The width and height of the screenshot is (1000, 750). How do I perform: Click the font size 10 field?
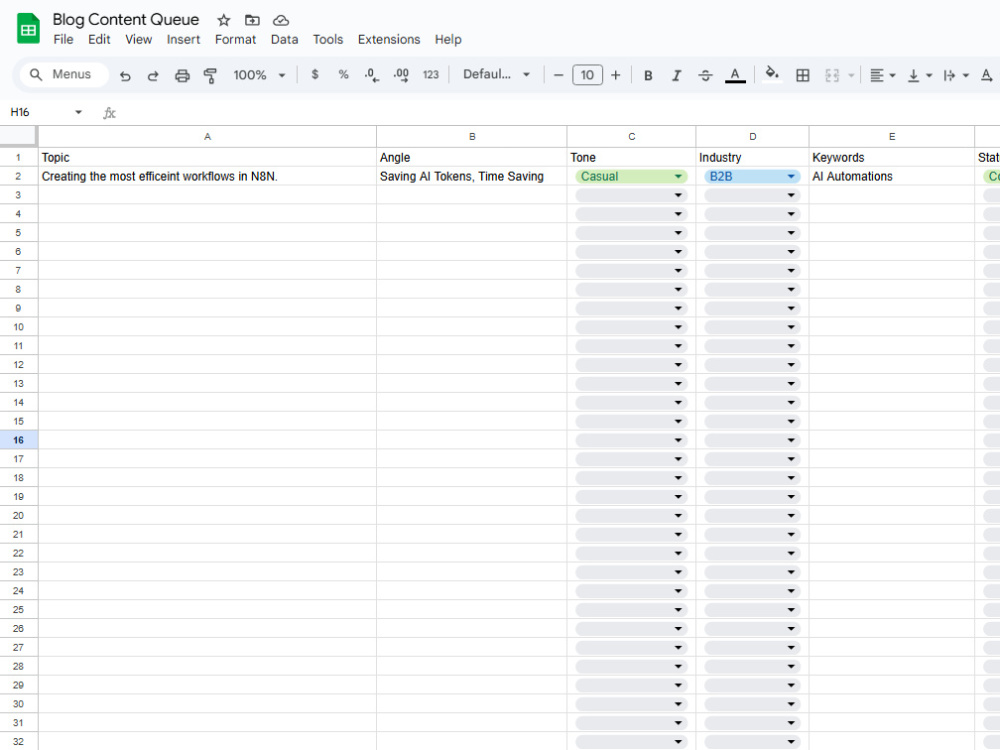click(x=587, y=75)
